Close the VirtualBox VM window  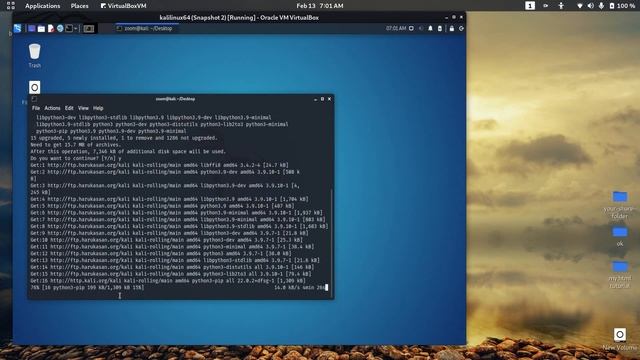pos(461,18)
